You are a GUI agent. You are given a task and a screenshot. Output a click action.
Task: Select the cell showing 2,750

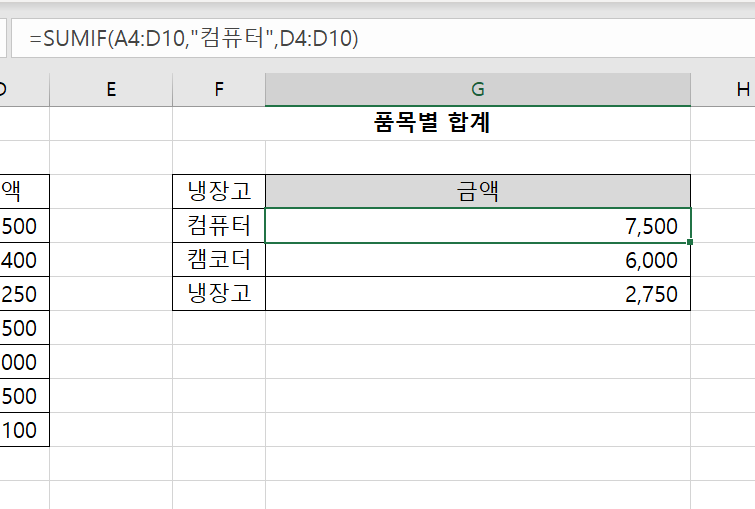point(477,294)
